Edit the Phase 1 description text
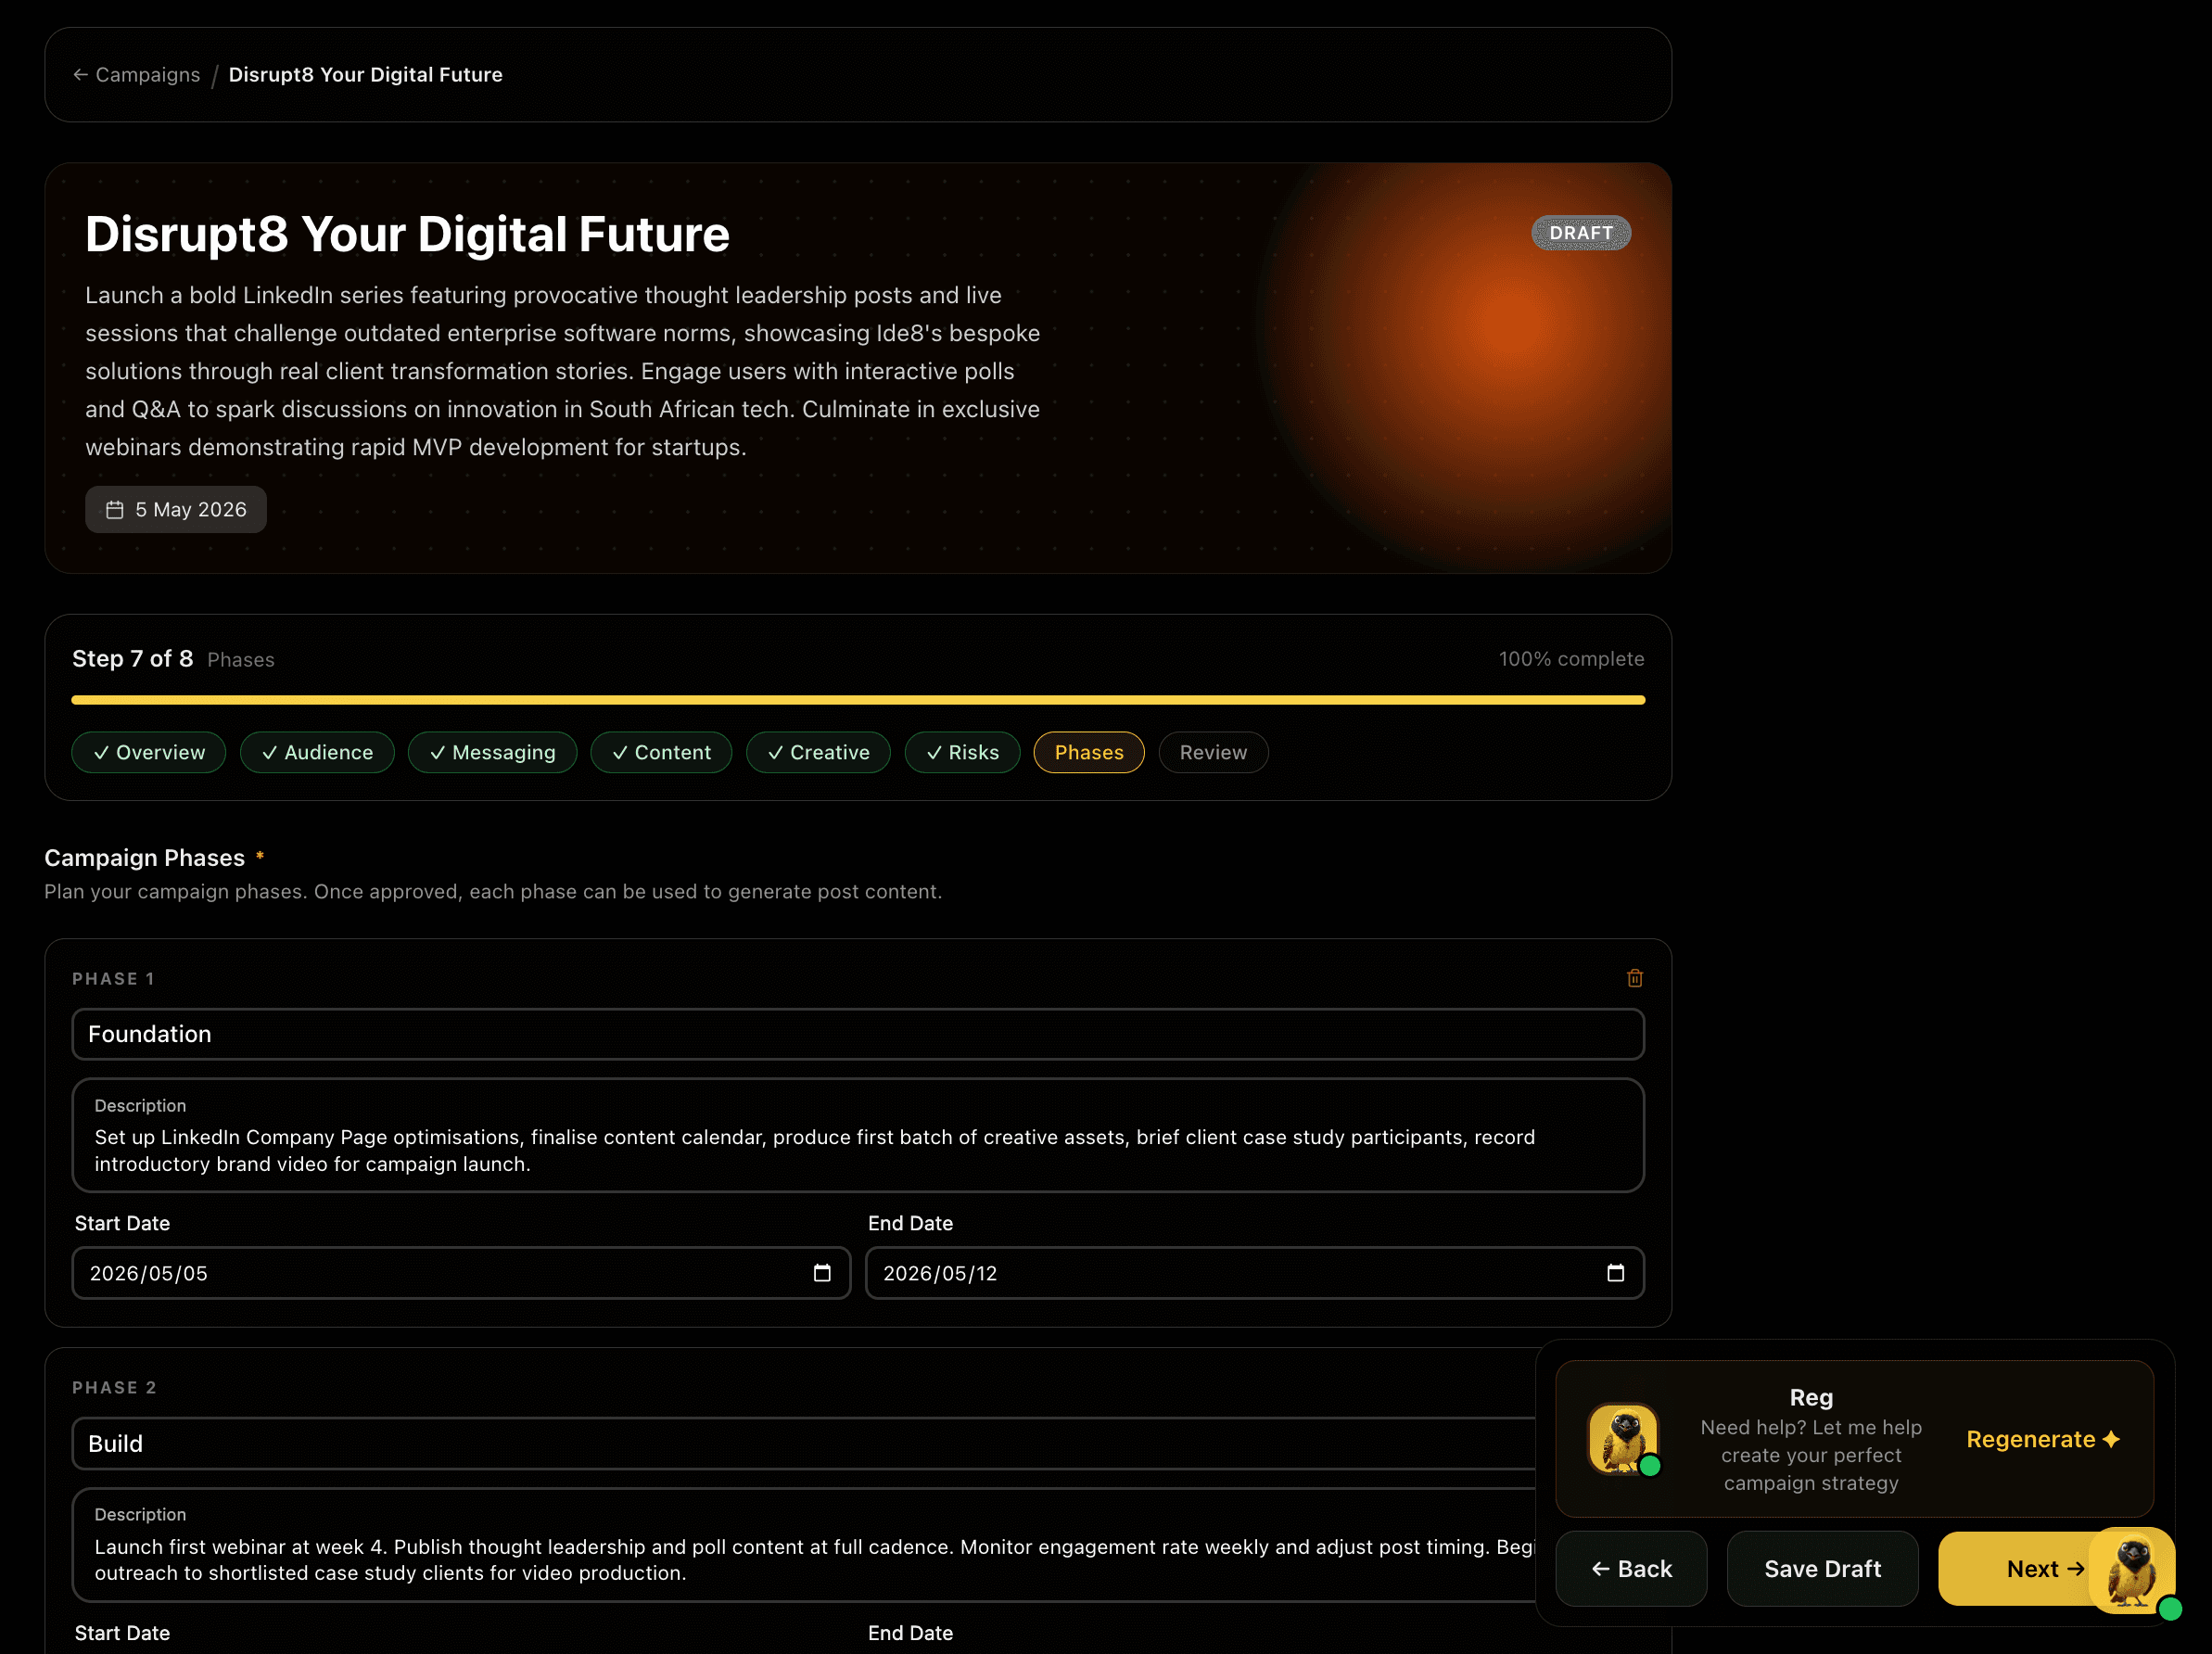Screen dimensions: 2212x1654 (x=858, y=1135)
